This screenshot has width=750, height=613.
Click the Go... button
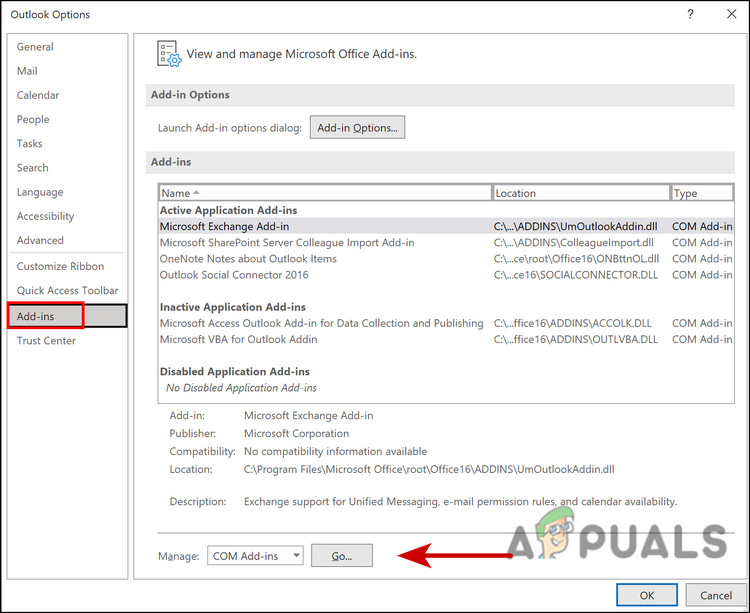point(342,556)
